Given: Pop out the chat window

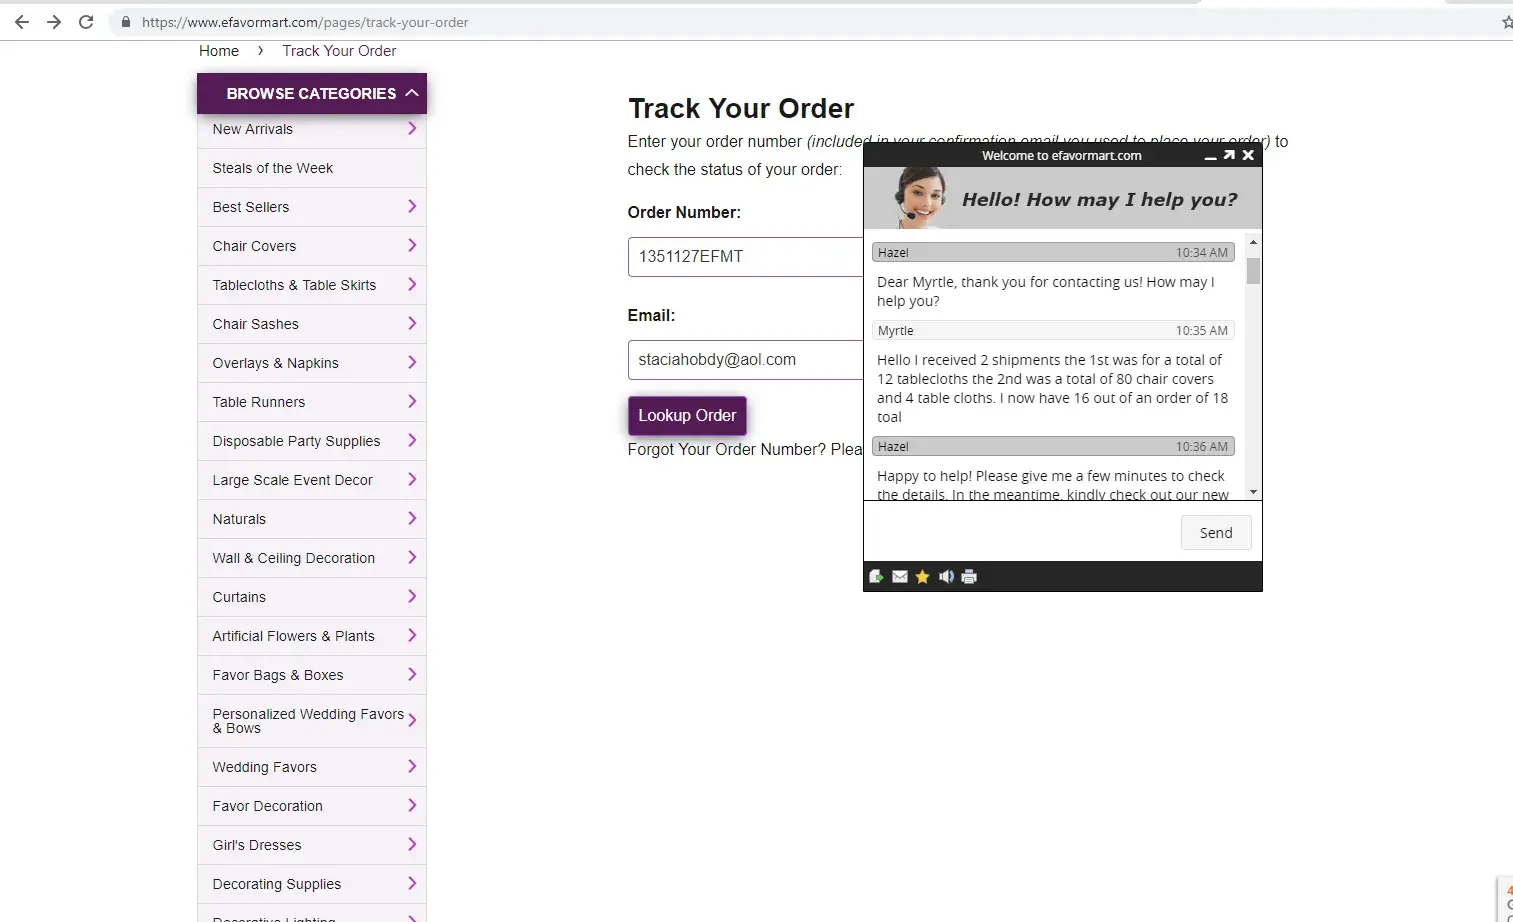Looking at the screenshot, I should (1229, 155).
